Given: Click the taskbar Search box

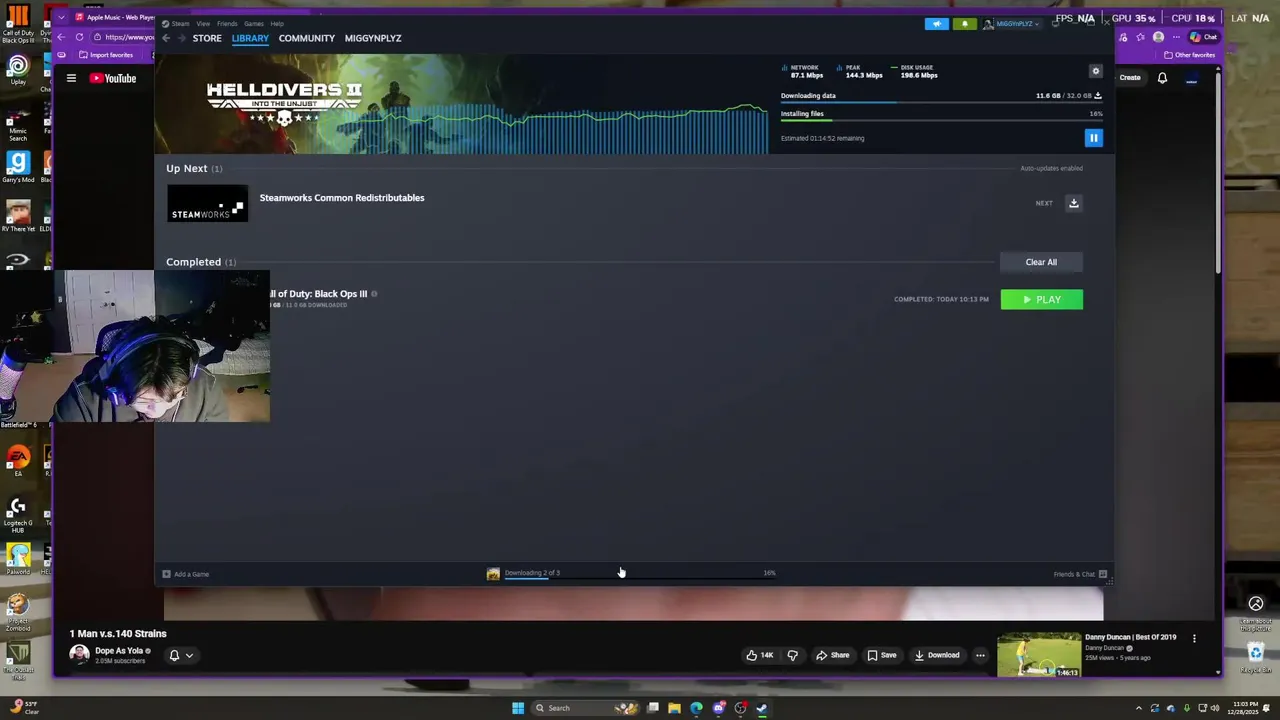Looking at the screenshot, I should [587, 708].
